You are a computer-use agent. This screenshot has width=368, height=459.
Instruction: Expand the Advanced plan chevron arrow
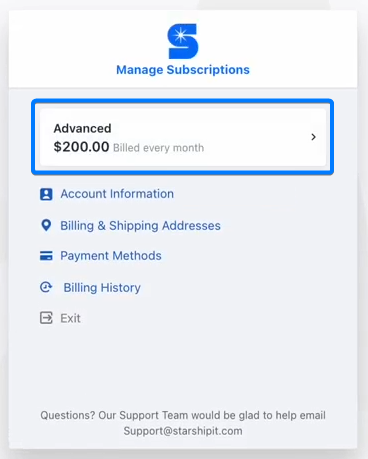click(x=313, y=137)
